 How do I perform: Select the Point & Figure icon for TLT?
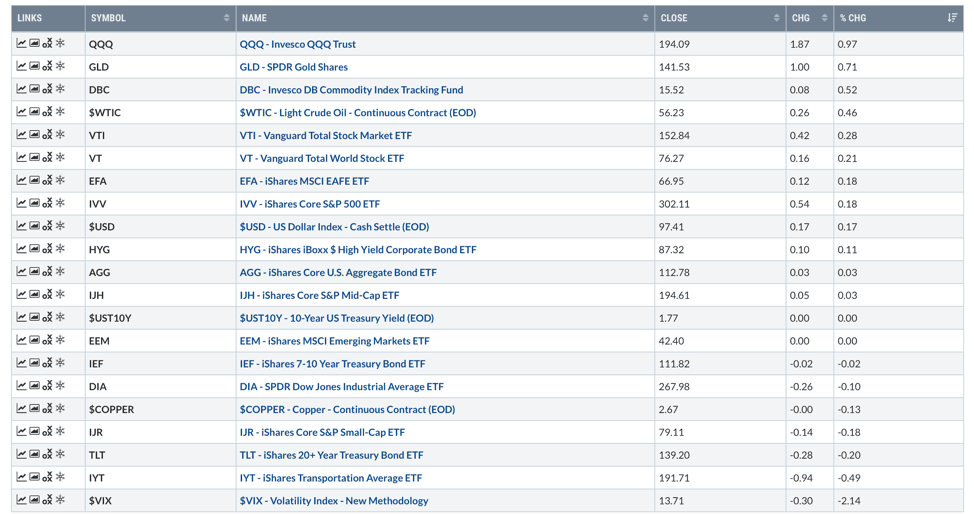click(x=47, y=454)
